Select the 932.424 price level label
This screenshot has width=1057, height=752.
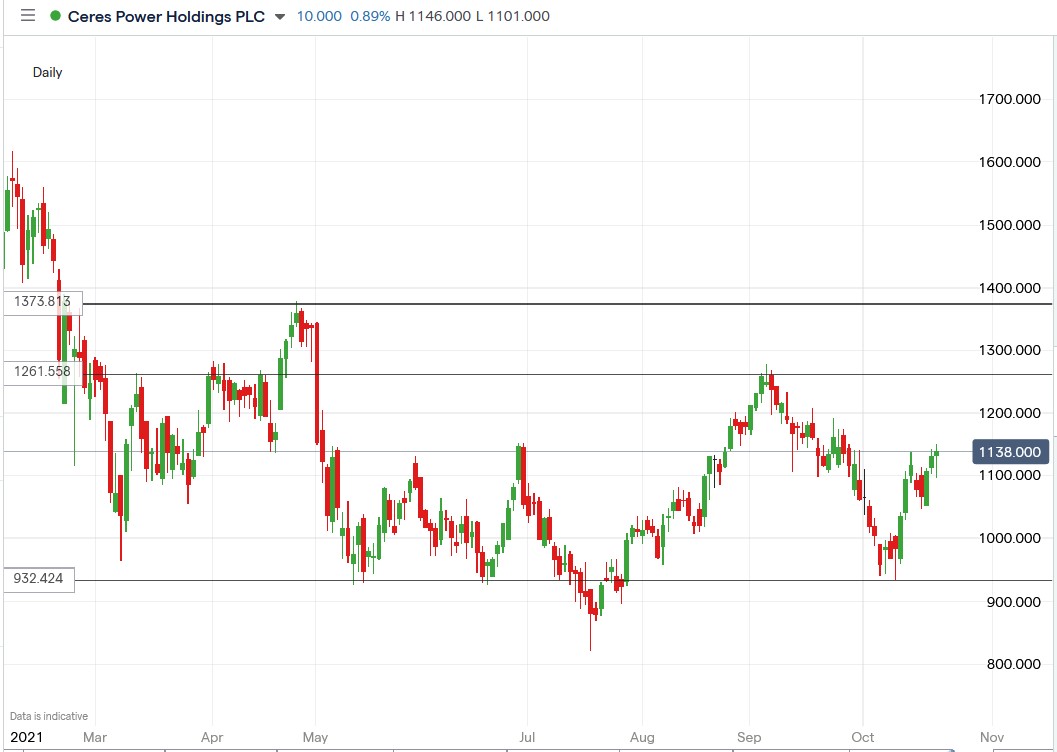[40, 578]
